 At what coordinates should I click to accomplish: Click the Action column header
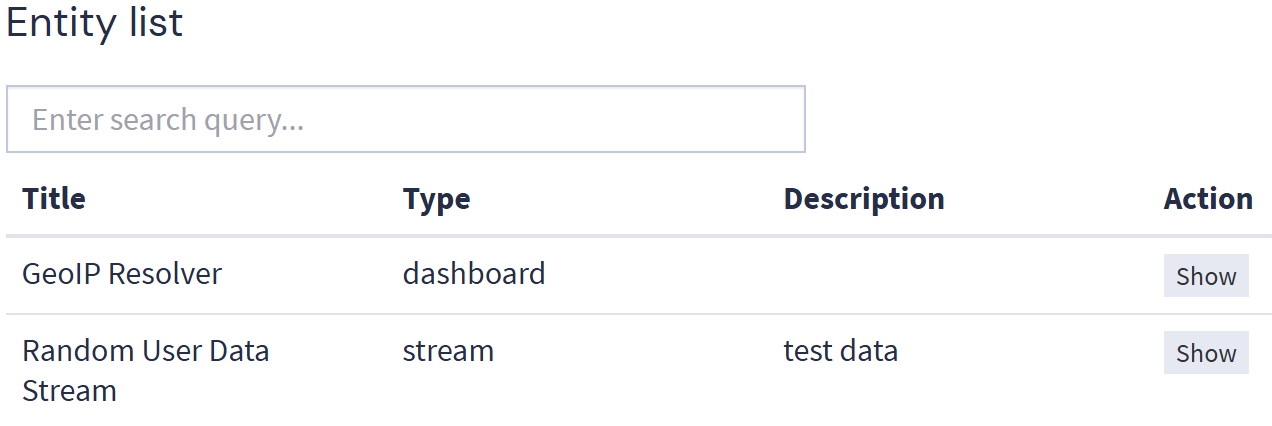click(1207, 199)
